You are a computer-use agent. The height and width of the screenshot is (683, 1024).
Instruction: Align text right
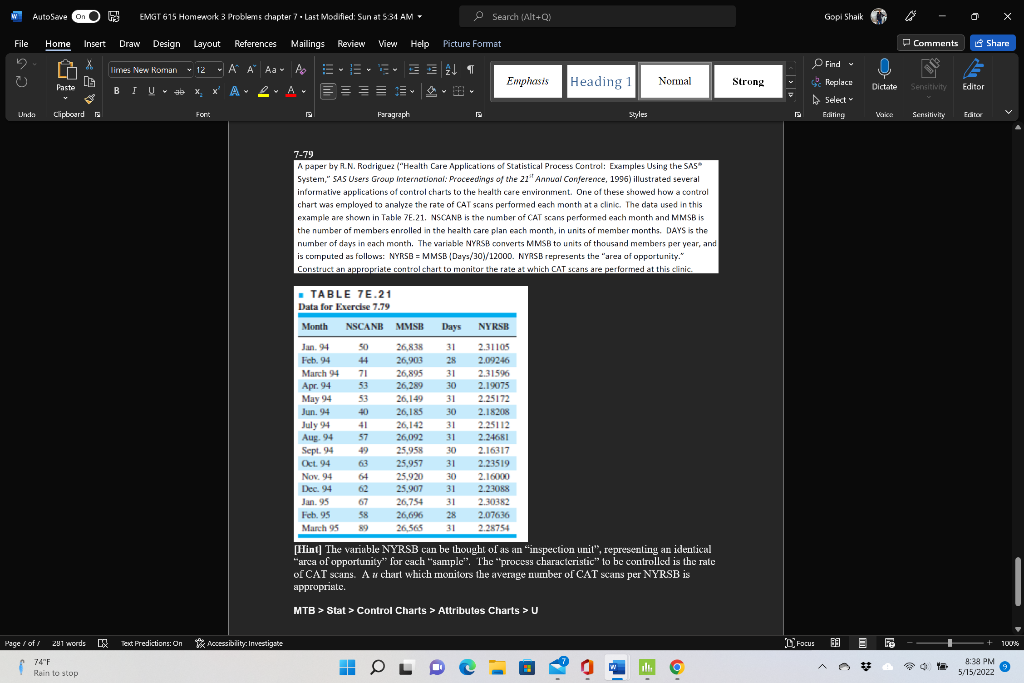tap(364, 91)
